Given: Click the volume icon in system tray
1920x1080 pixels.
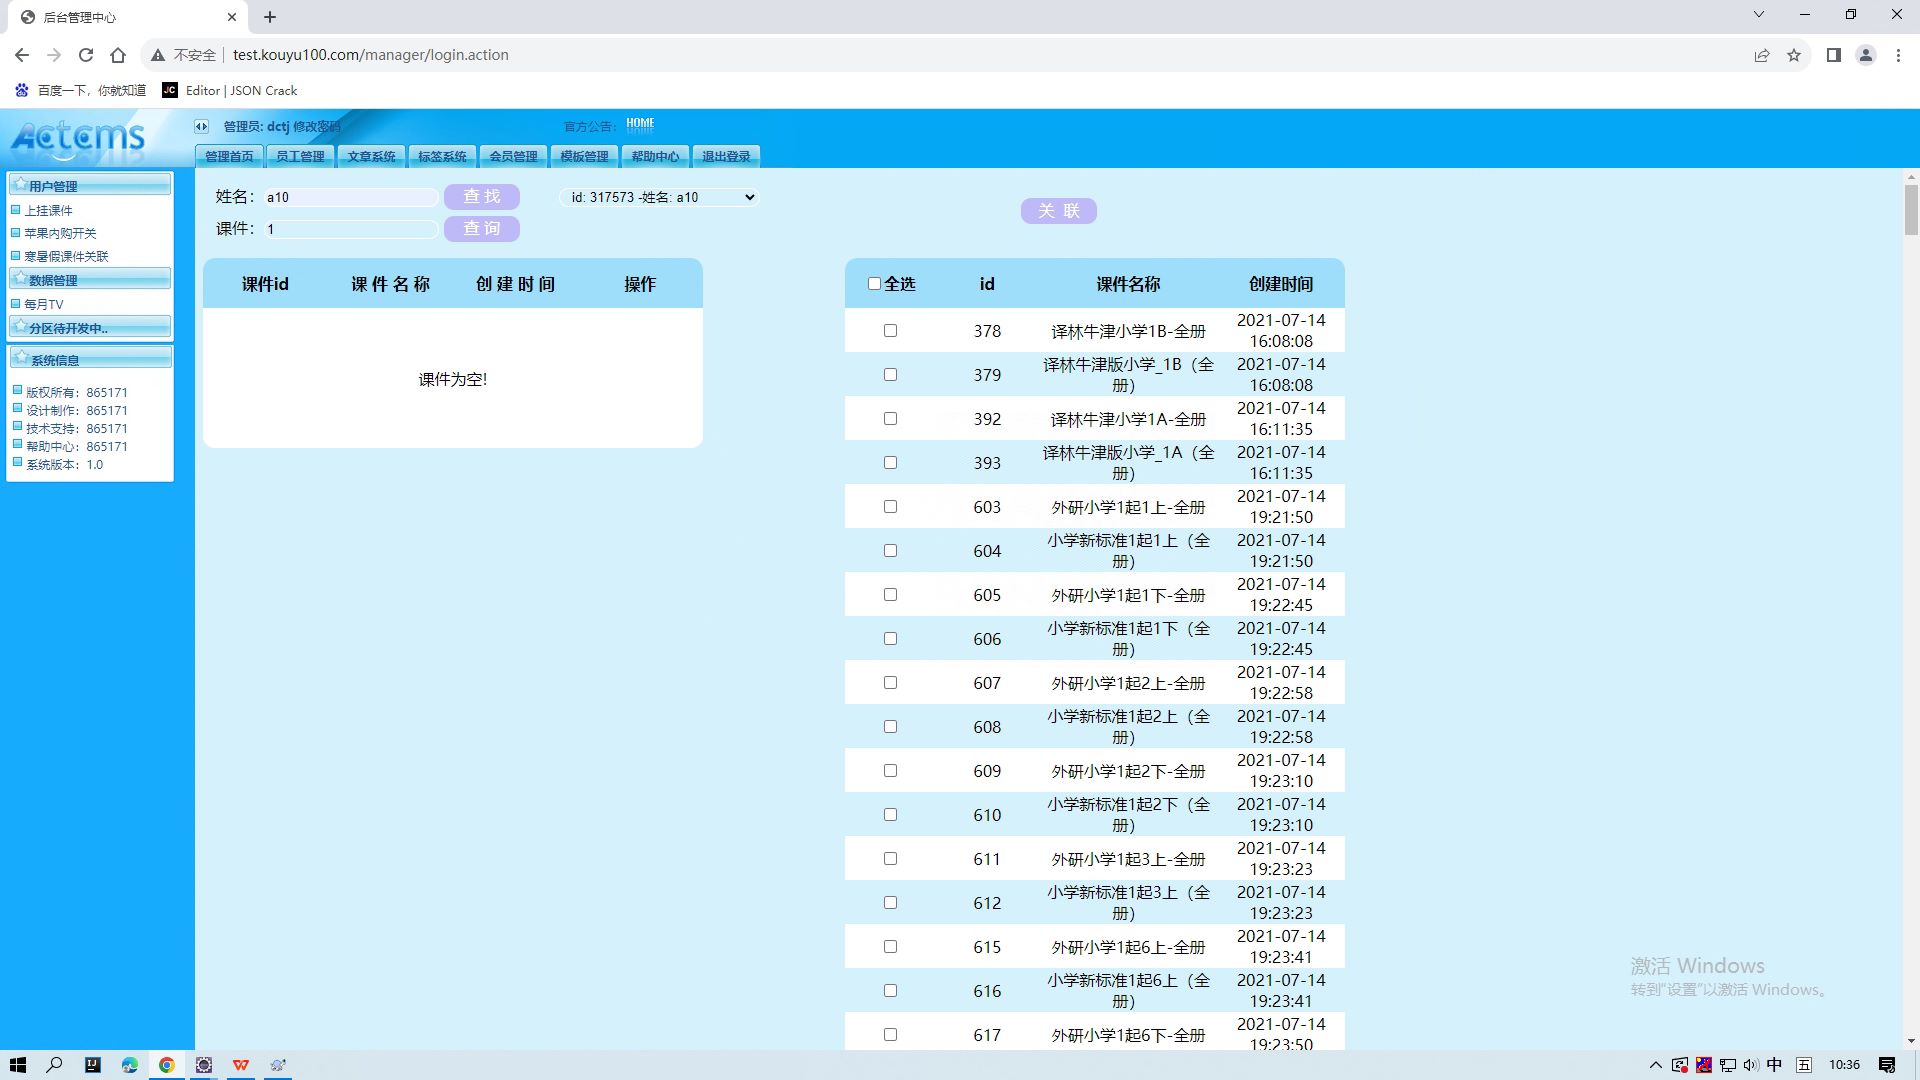Looking at the screenshot, I should click(x=1751, y=1065).
